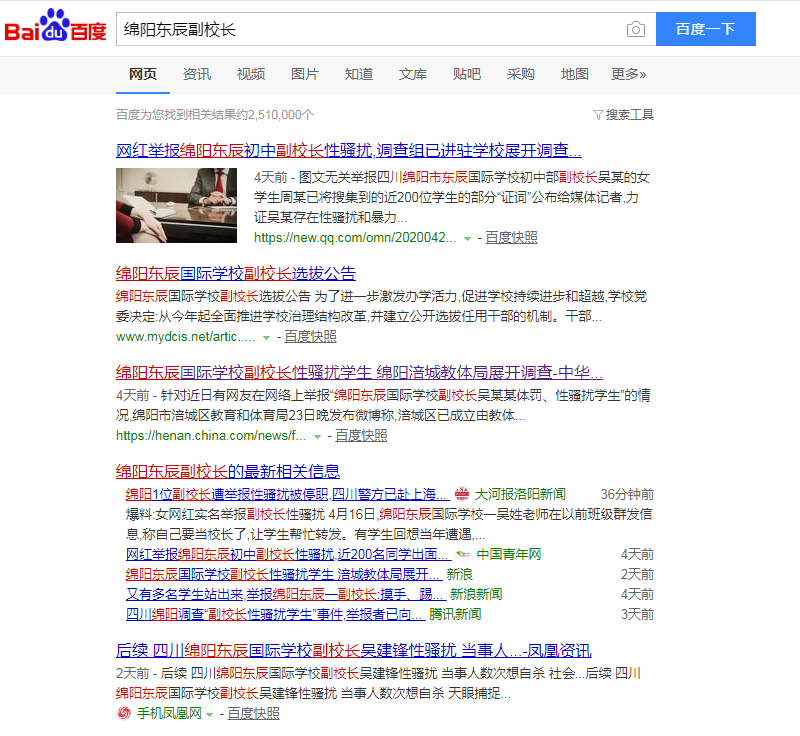Screen dimensions: 800x736
Task: Open news 绵阳1位副校长遭举报性骚扰被停职
Action: tap(287, 494)
